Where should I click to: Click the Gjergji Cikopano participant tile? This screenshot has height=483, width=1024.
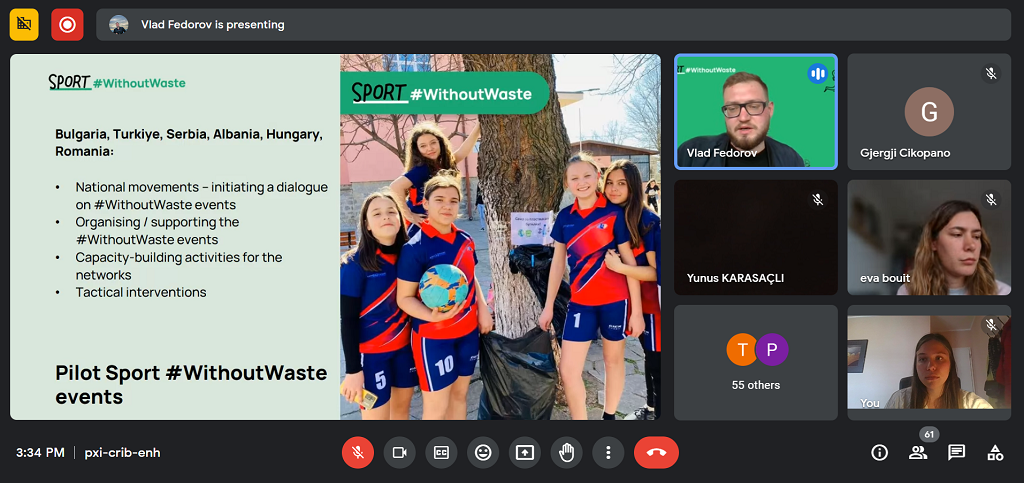(929, 111)
